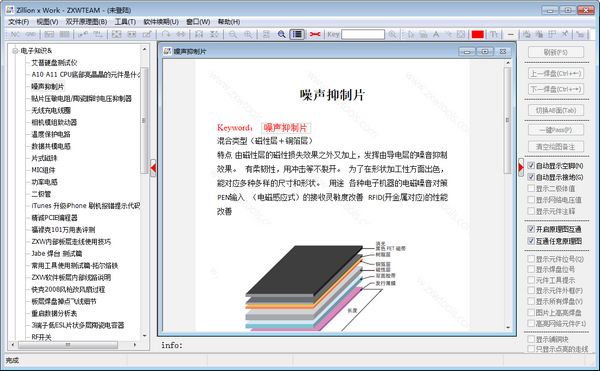Toggle the list view toolbar icon
This screenshot has width=600, height=371.
coord(297,34)
